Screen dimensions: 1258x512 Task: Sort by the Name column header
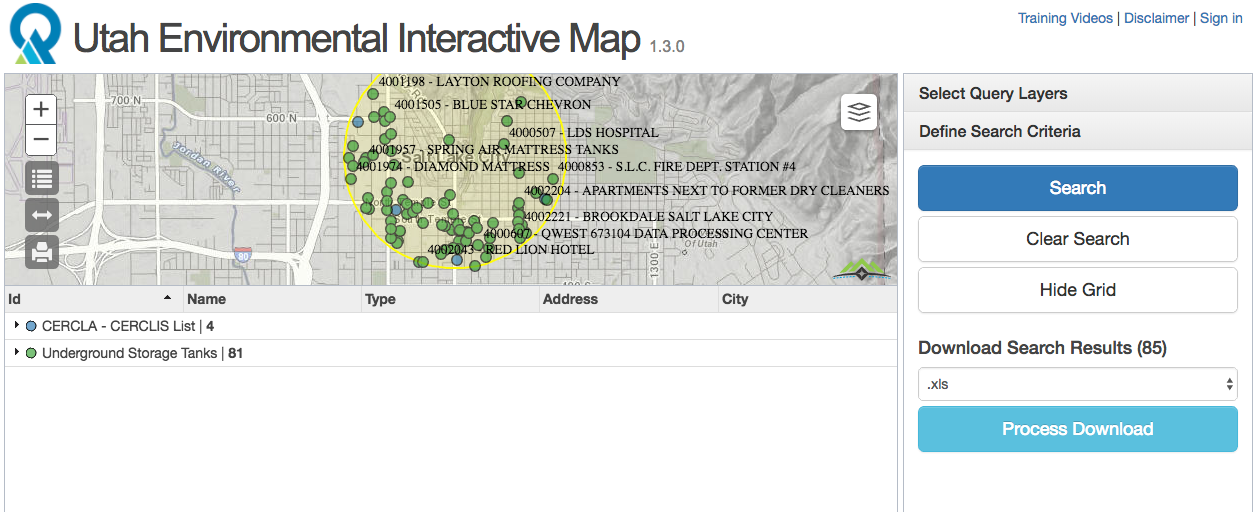click(271, 299)
